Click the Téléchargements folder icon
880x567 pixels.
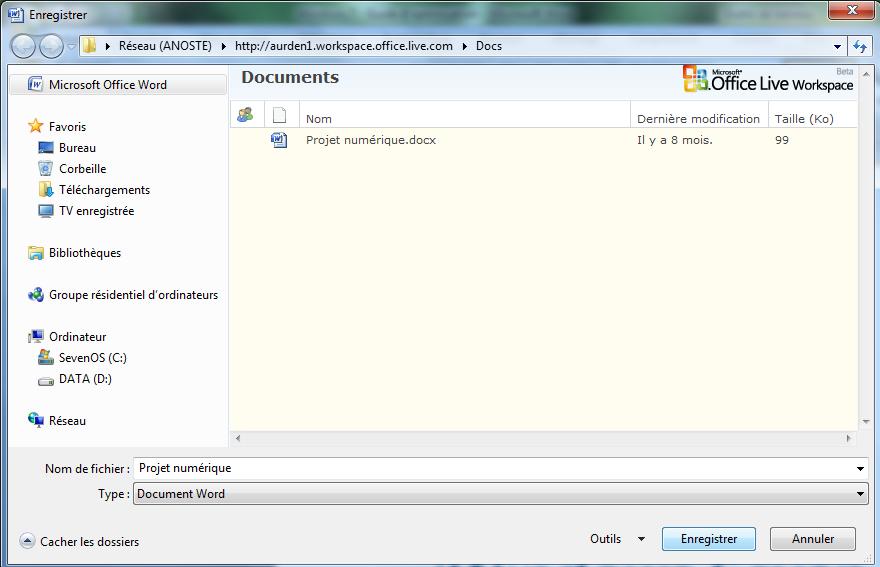tap(45, 189)
